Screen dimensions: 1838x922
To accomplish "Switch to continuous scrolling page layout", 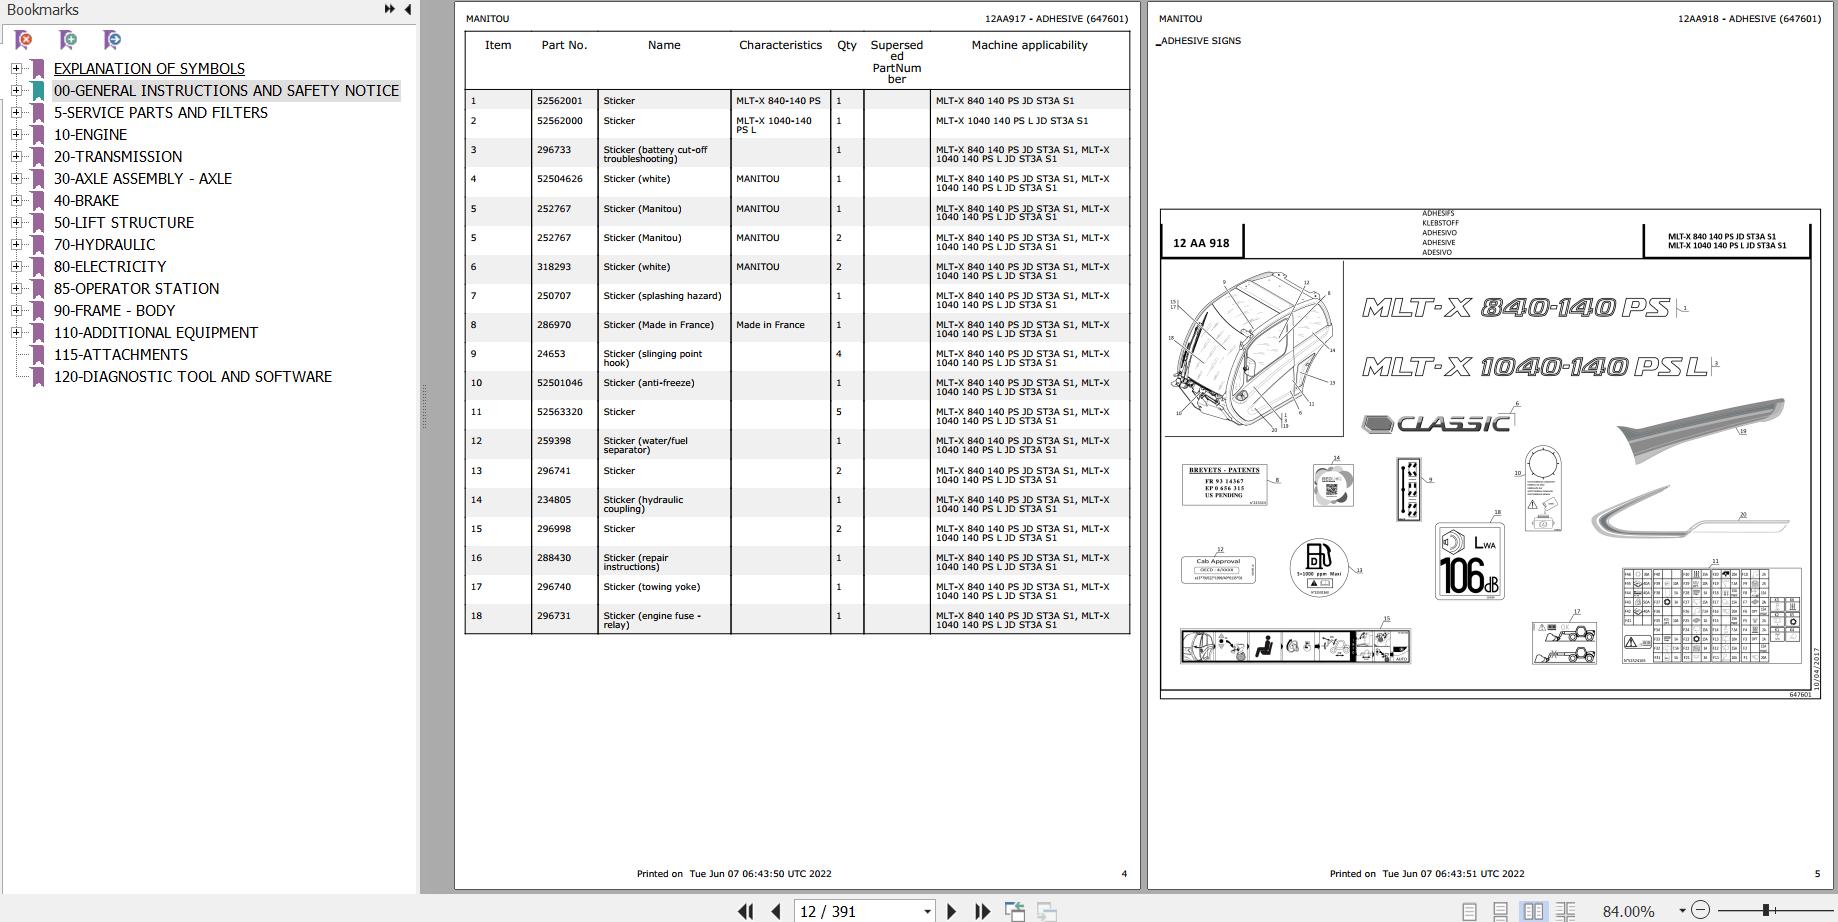I will coord(1500,911).
